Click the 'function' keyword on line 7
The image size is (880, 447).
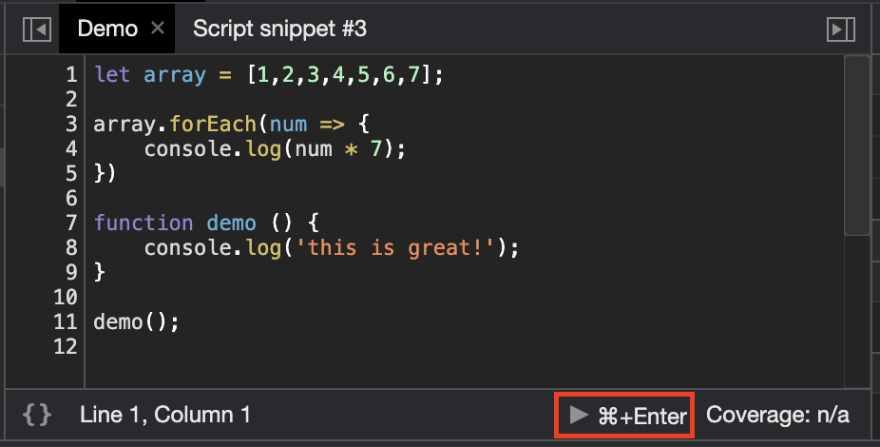[x=143, y=223]
